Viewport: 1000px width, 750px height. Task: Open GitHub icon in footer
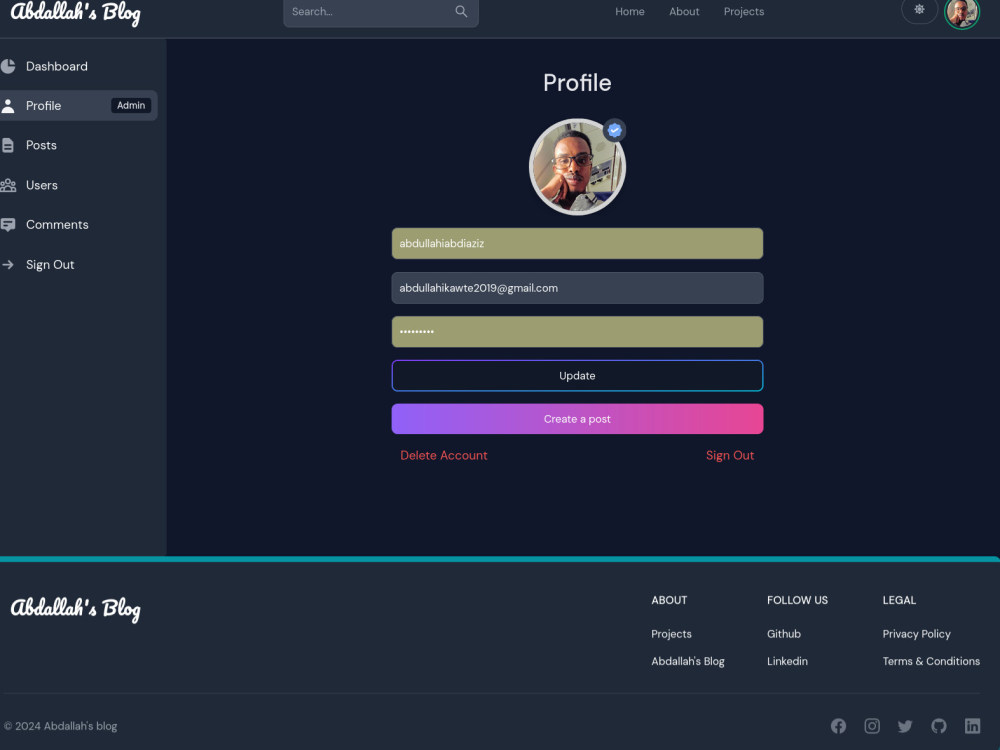(939, 726)
